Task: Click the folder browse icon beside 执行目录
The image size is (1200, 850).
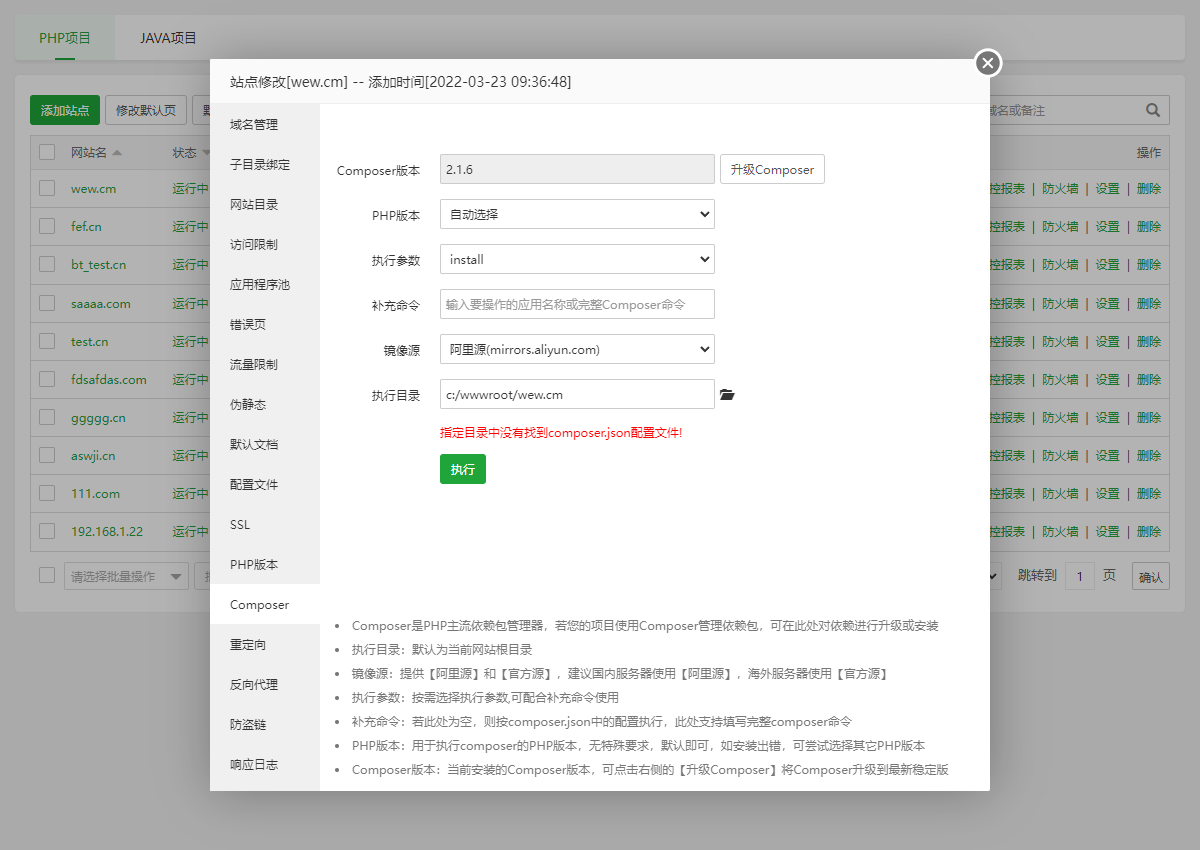Action: (x=727, y=394)
